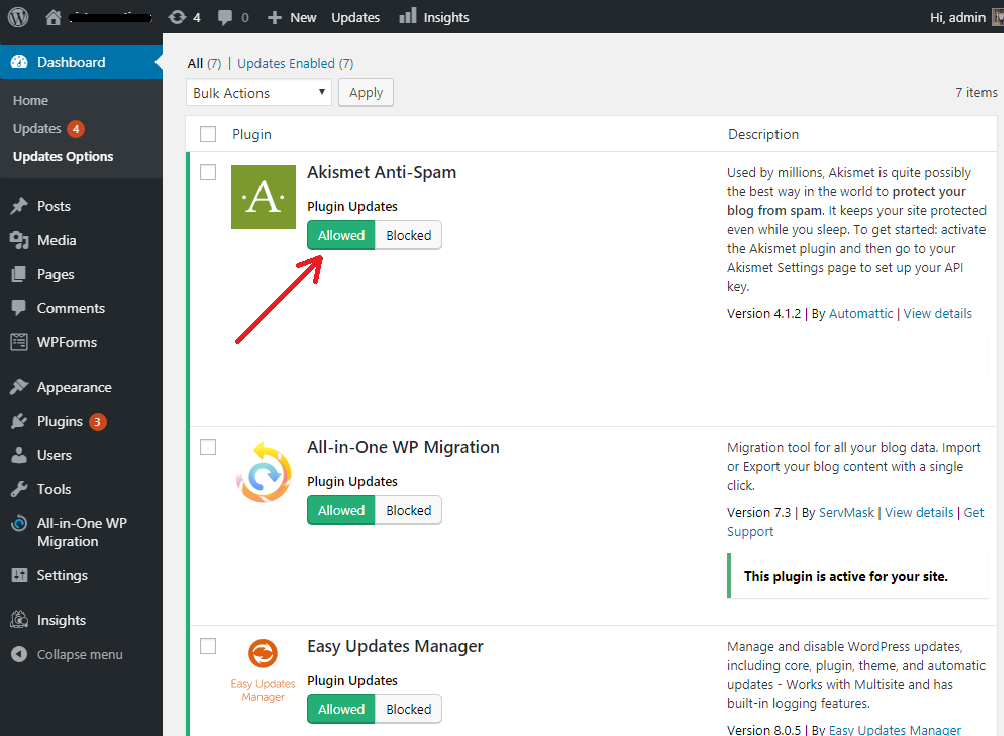The image size is (1004, 736).
Task: Click the Easy Updates Manager plugin title
Action: point(395,646)
